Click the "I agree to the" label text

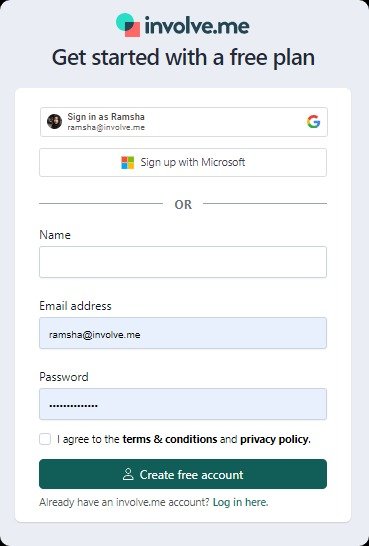pos(88,439)
